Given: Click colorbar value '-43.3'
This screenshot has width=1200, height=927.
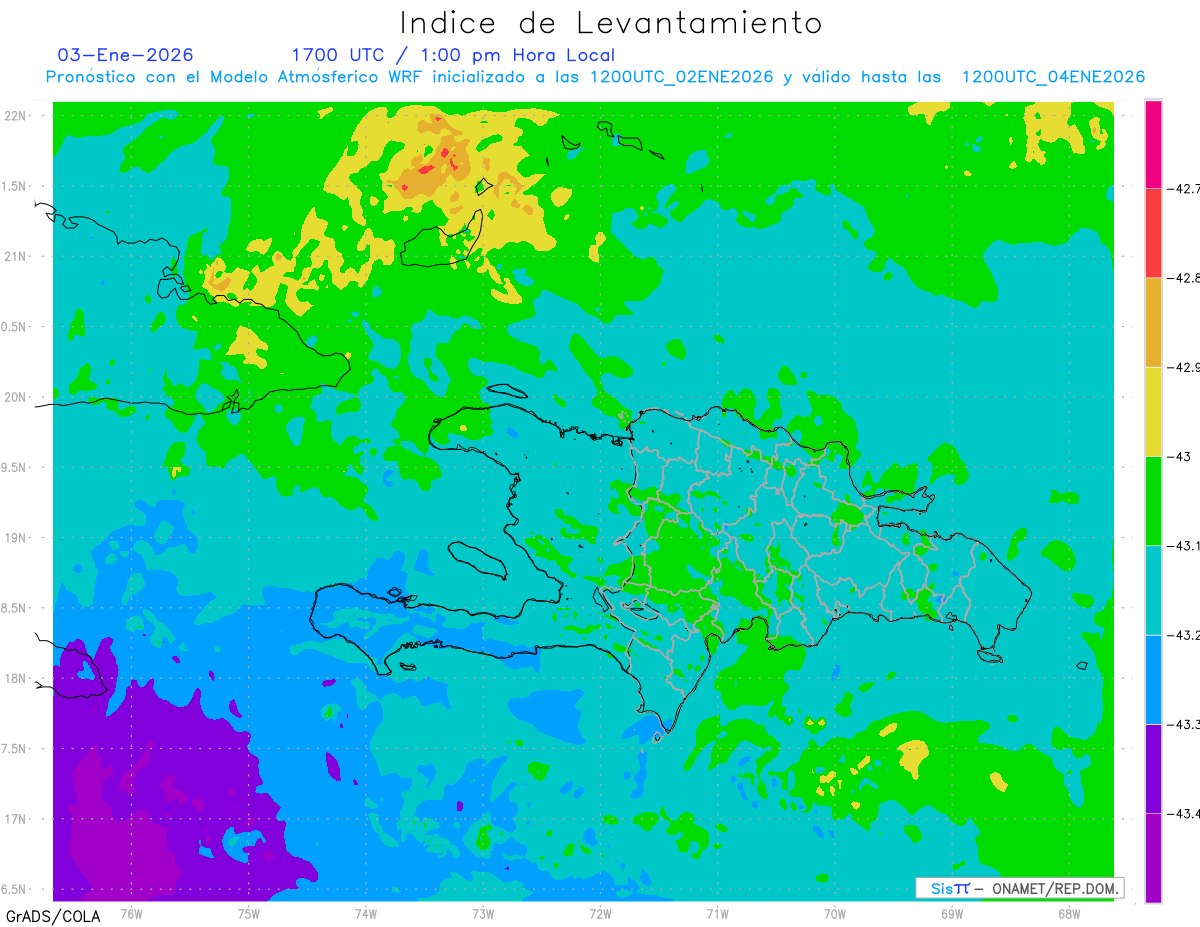Looking at the screenshot, I should point(1185,724).
